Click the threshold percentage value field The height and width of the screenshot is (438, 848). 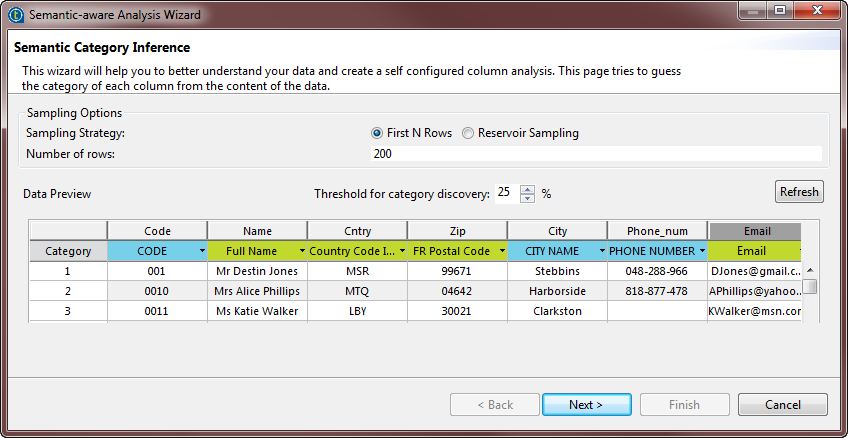pyautogui.click(x=506, y=193)
